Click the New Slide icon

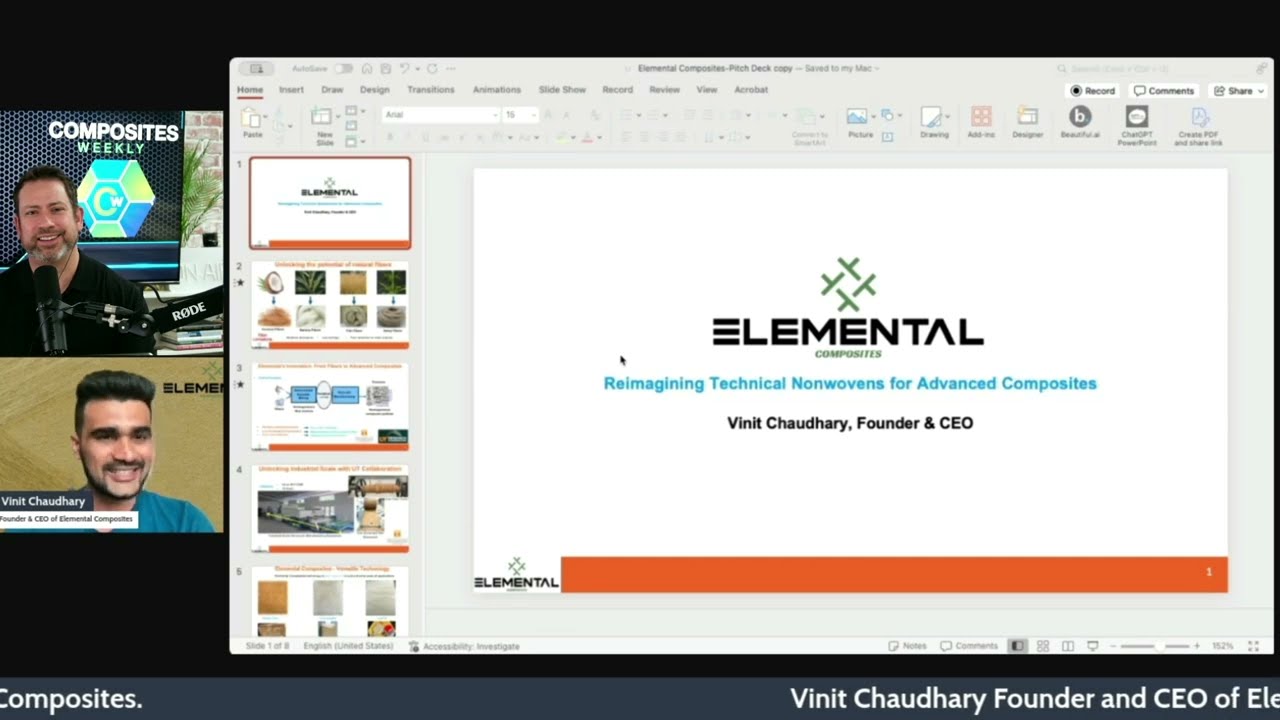(321, 116)
